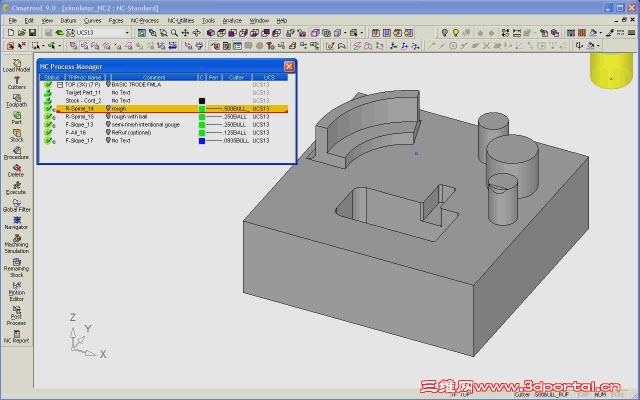The height and width of the screenshot is (400, 640).
Task: Open dropdown arrow beside selection box icon
Action: [43, 46]
